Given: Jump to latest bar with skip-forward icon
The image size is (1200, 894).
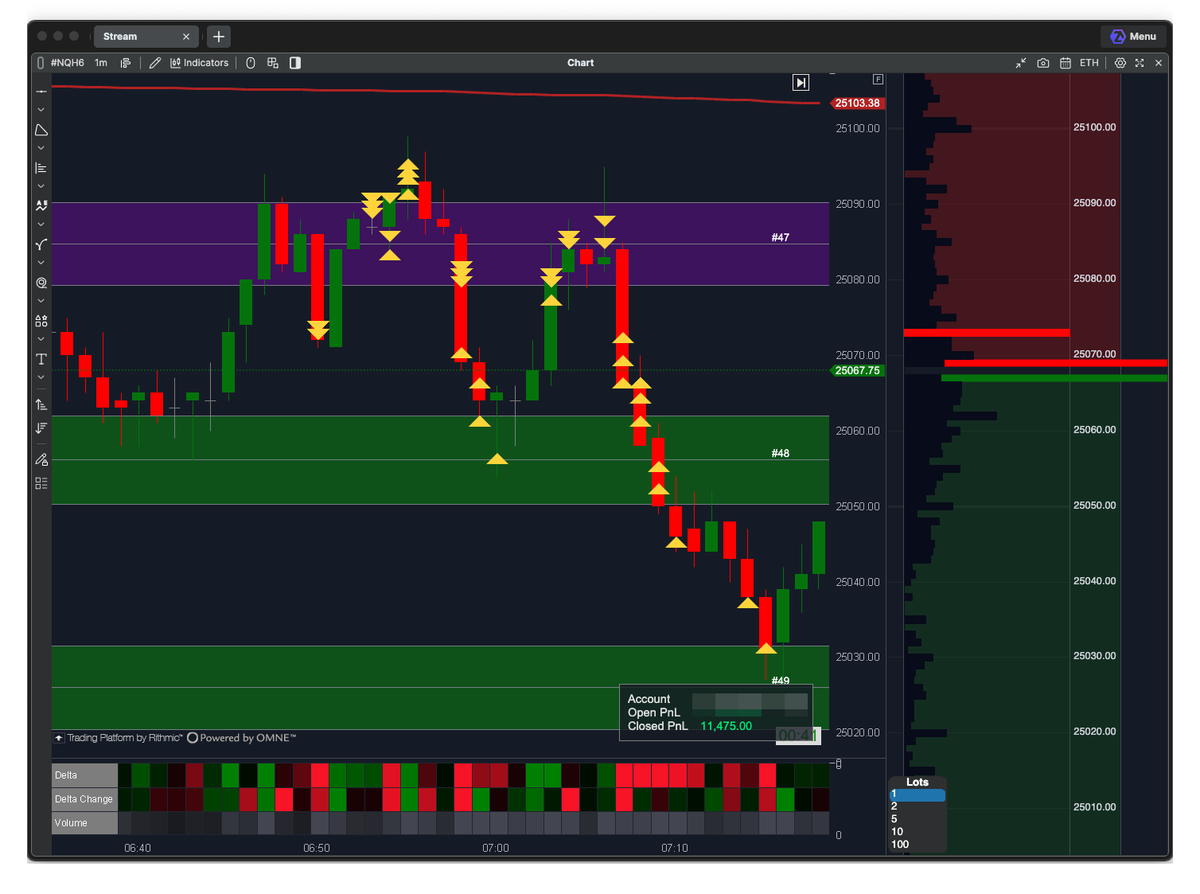Looking at the screenshot, I should pos(801,82).
